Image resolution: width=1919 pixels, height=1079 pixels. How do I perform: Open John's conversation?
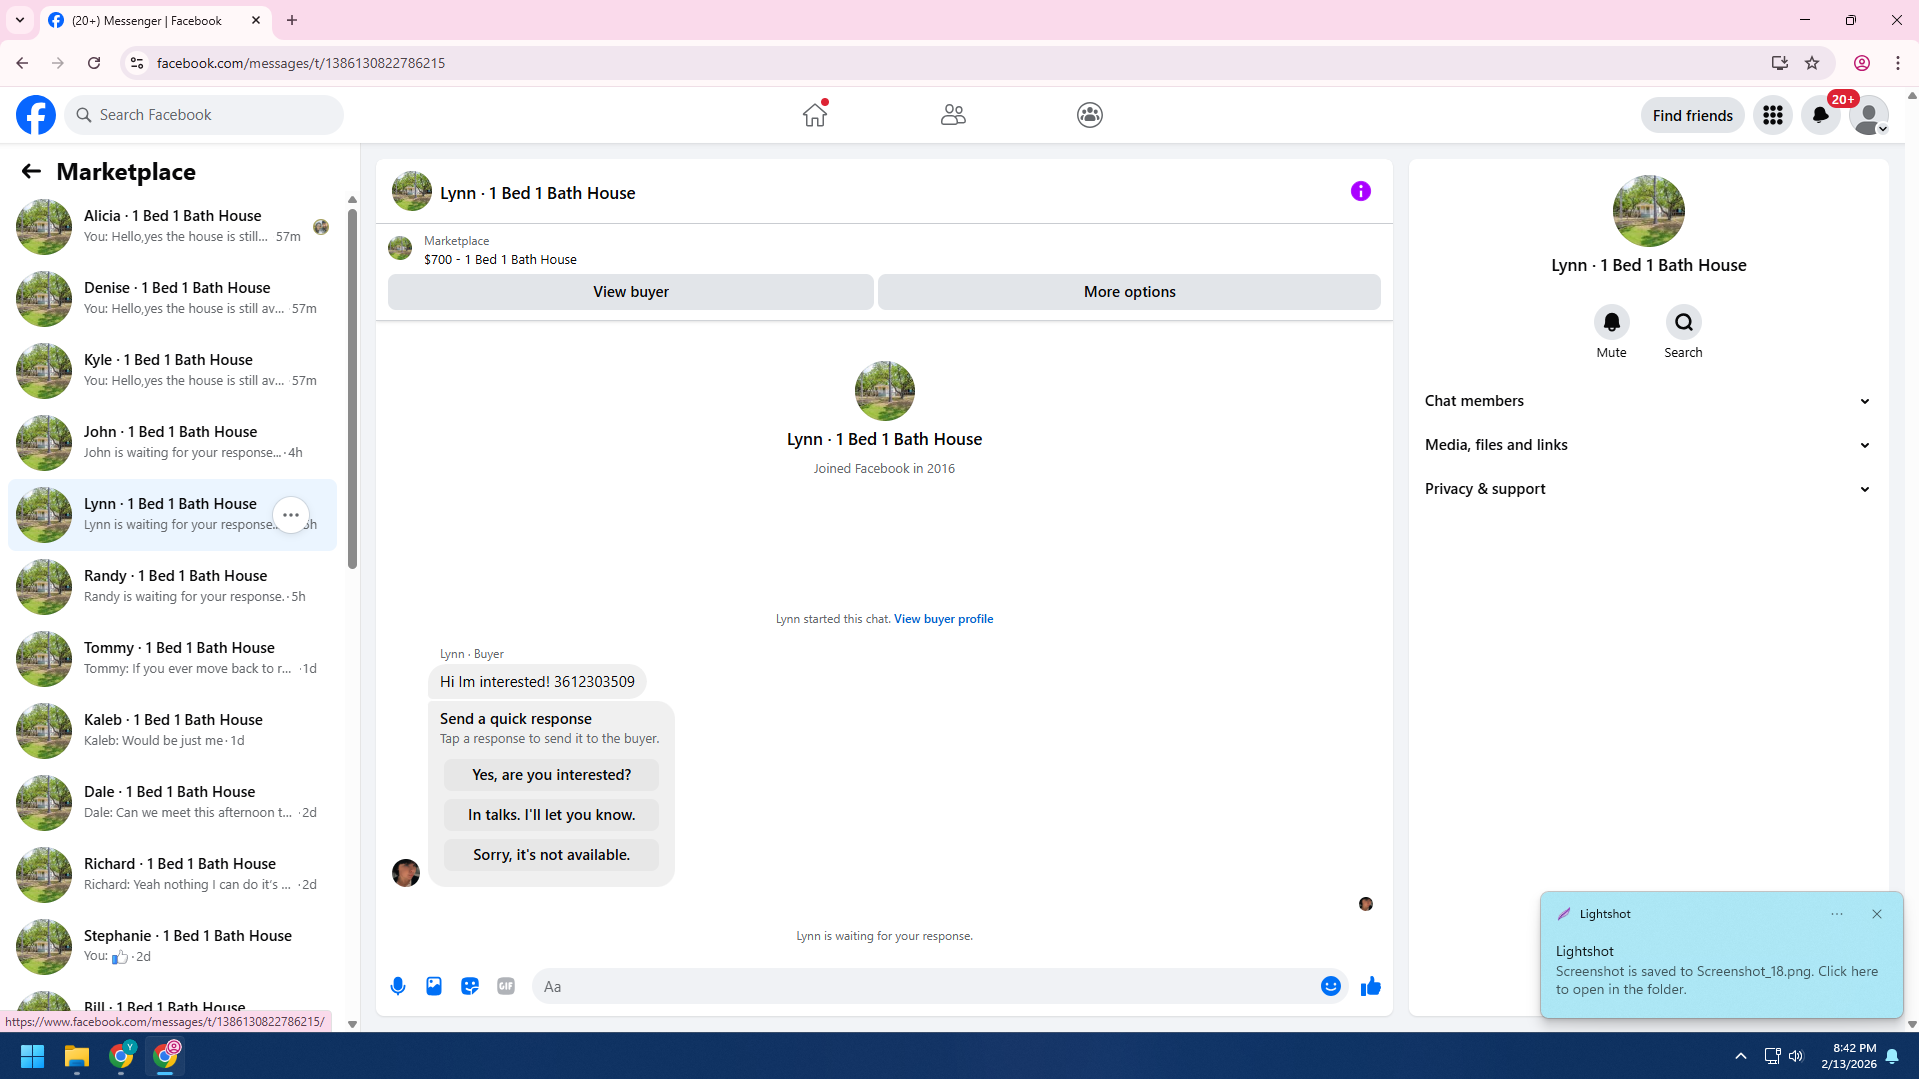coord(172,443)
